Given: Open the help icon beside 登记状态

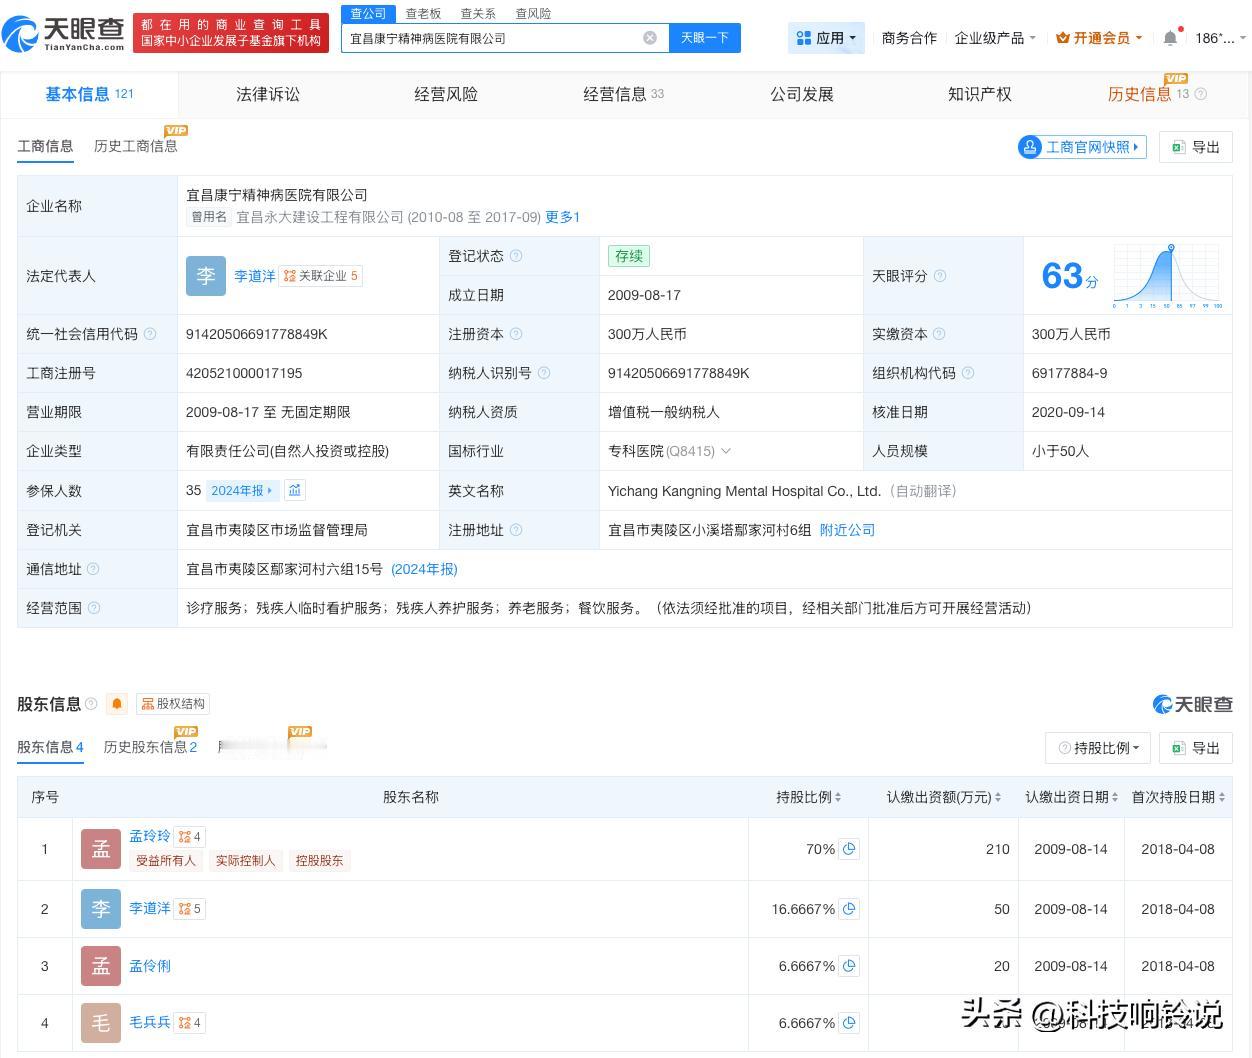Looking at the screenshot, I should [x=516, y=256].
